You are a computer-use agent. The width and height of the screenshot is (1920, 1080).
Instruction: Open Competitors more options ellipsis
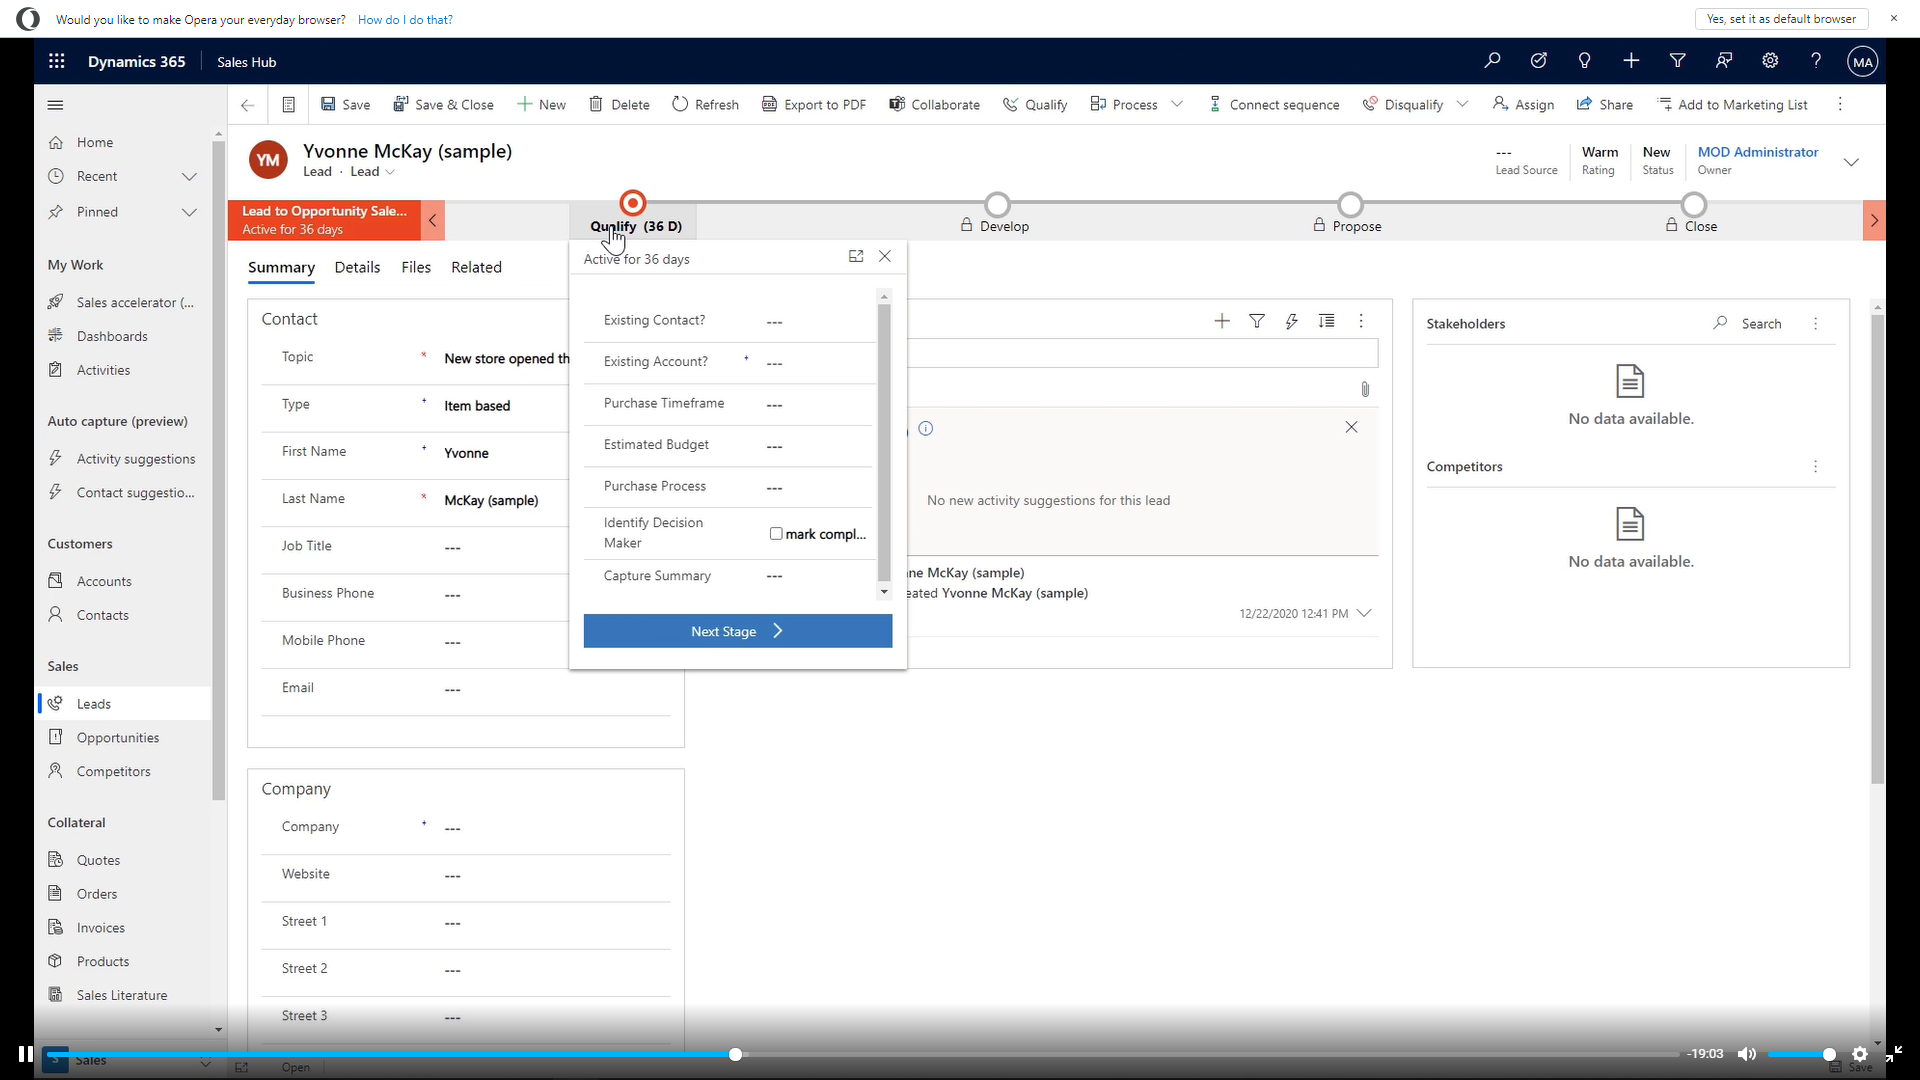pos(1816,467)
